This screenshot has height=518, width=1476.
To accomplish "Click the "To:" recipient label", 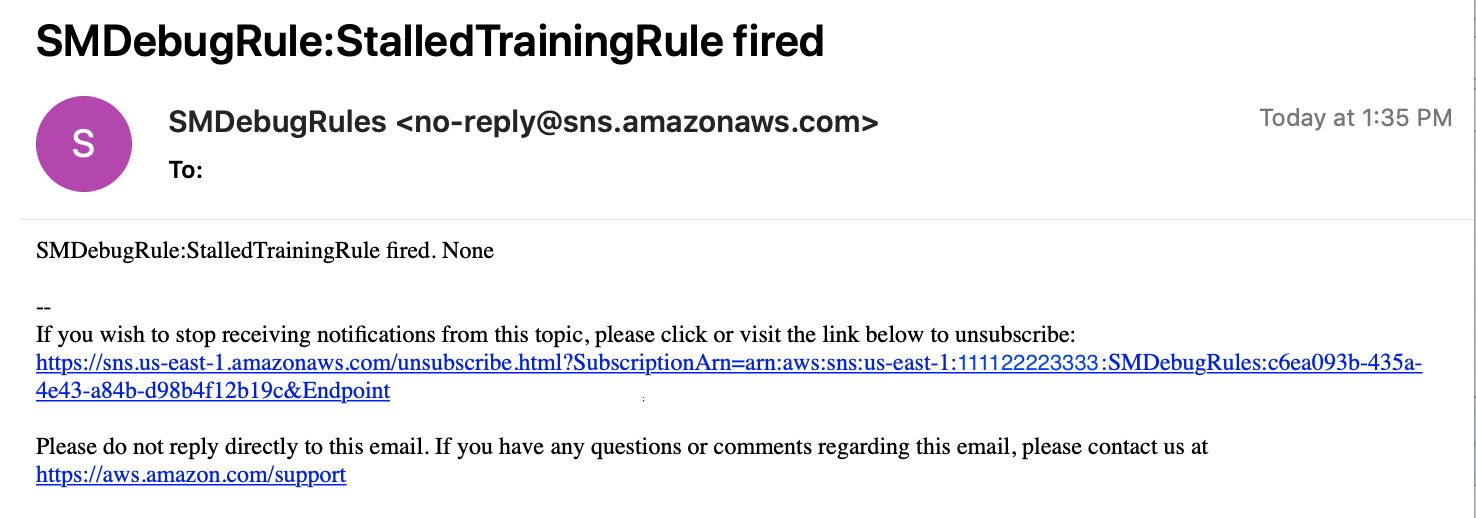I will pyautogui.click(x=186, y=170).
